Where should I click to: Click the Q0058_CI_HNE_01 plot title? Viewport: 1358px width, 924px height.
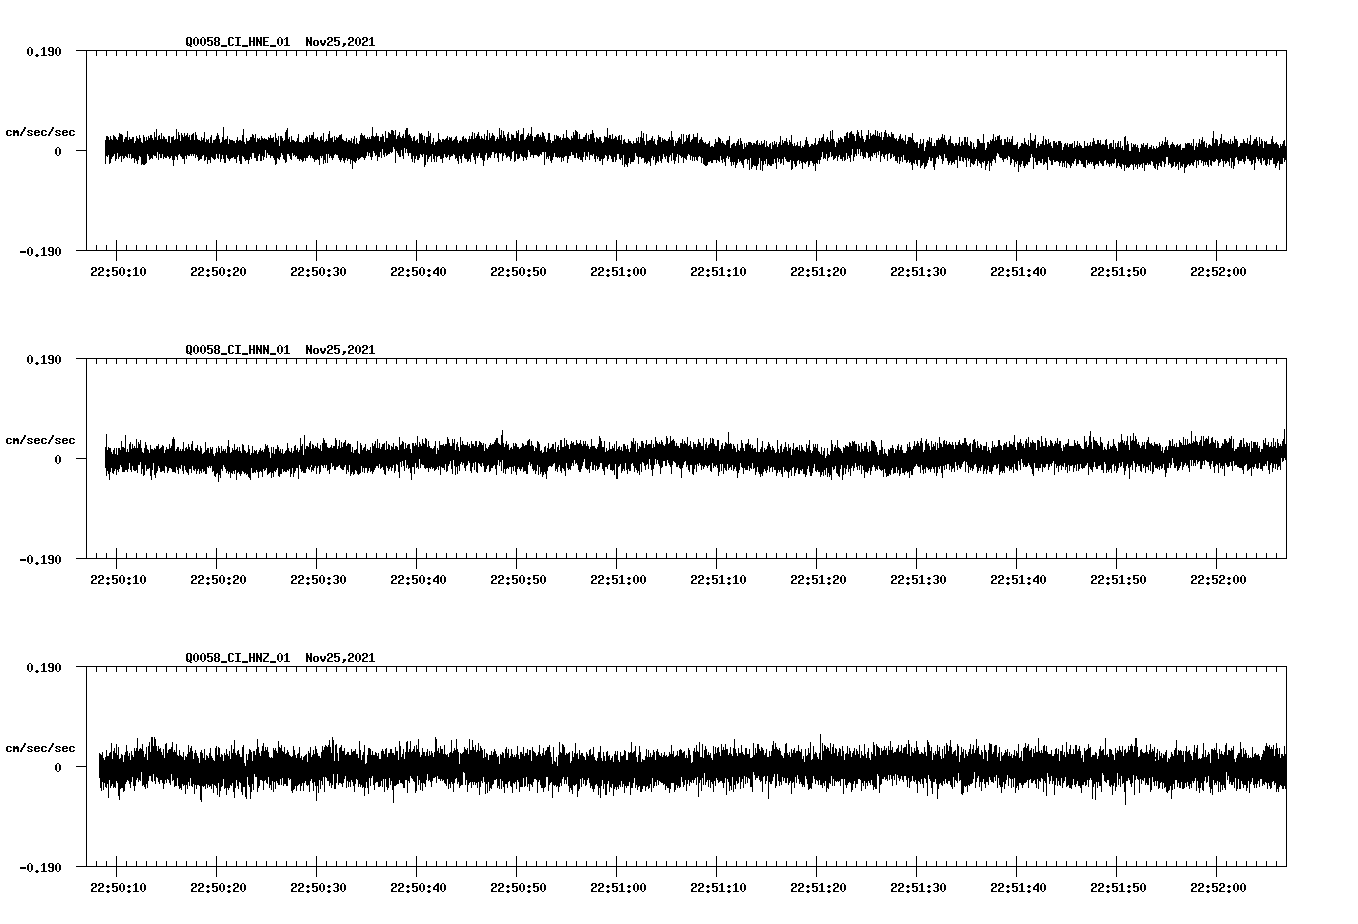(238, 42)
